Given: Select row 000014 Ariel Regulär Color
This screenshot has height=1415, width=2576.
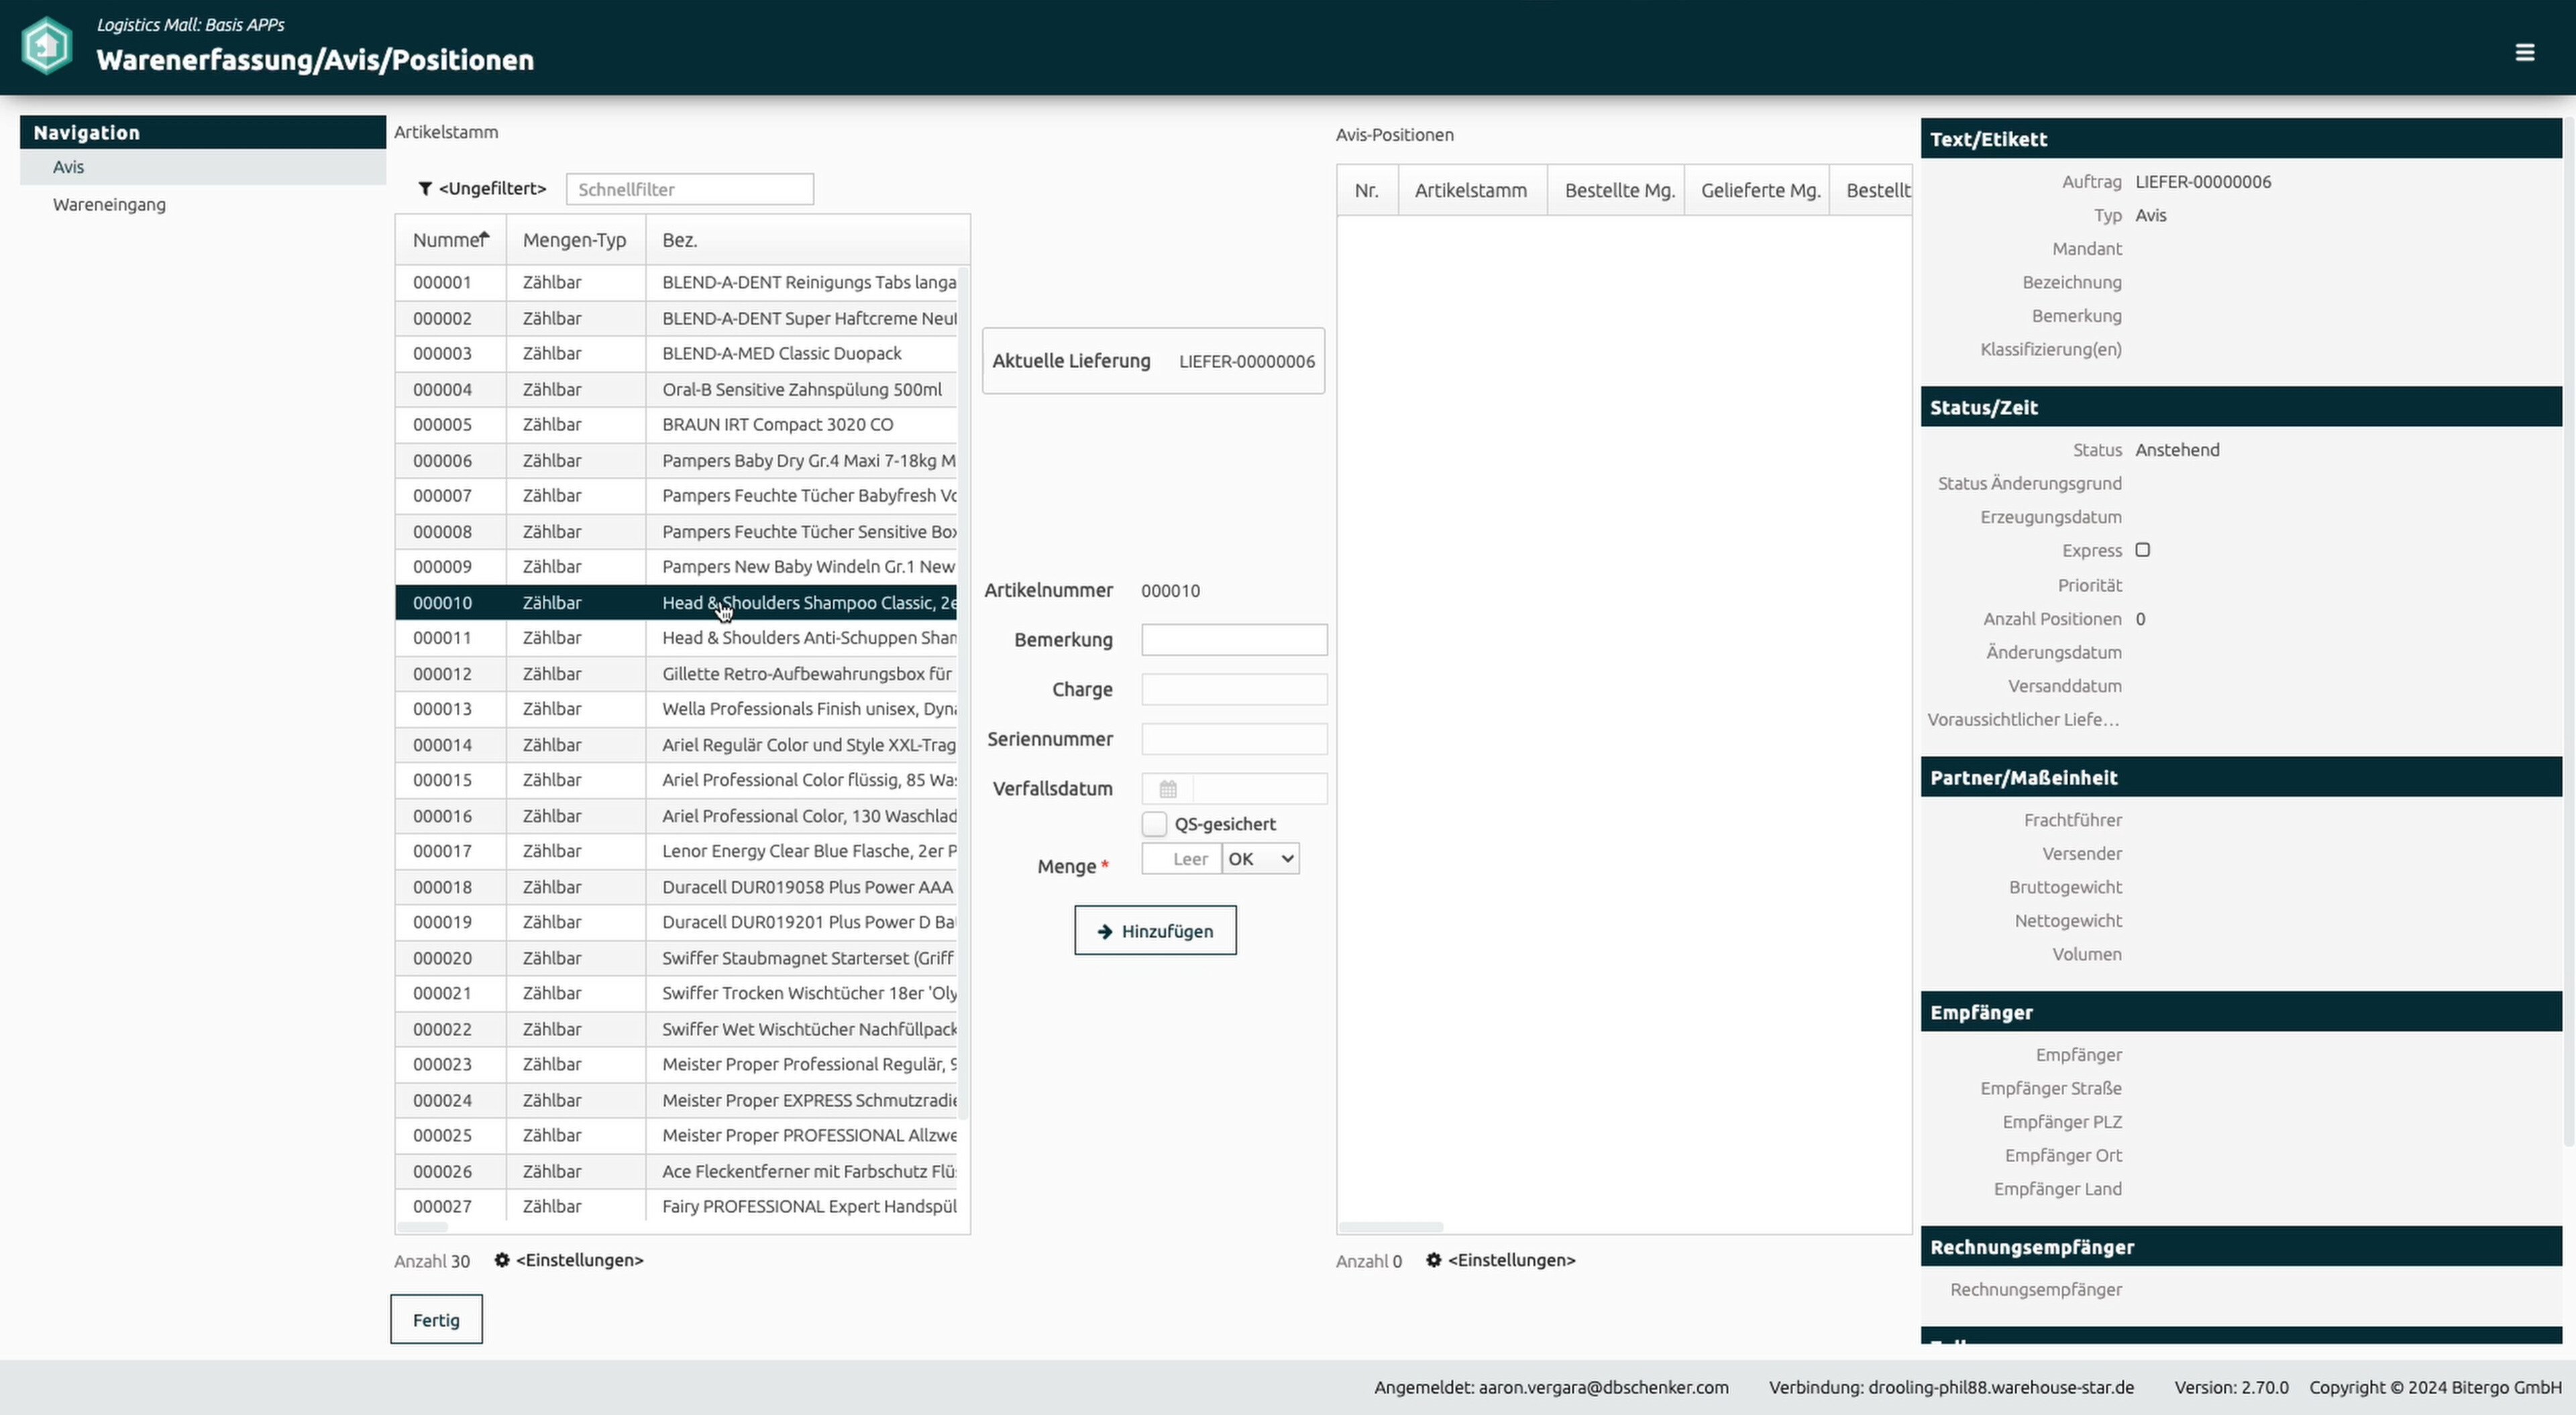Looking at the screenshot, I should 676,744.
